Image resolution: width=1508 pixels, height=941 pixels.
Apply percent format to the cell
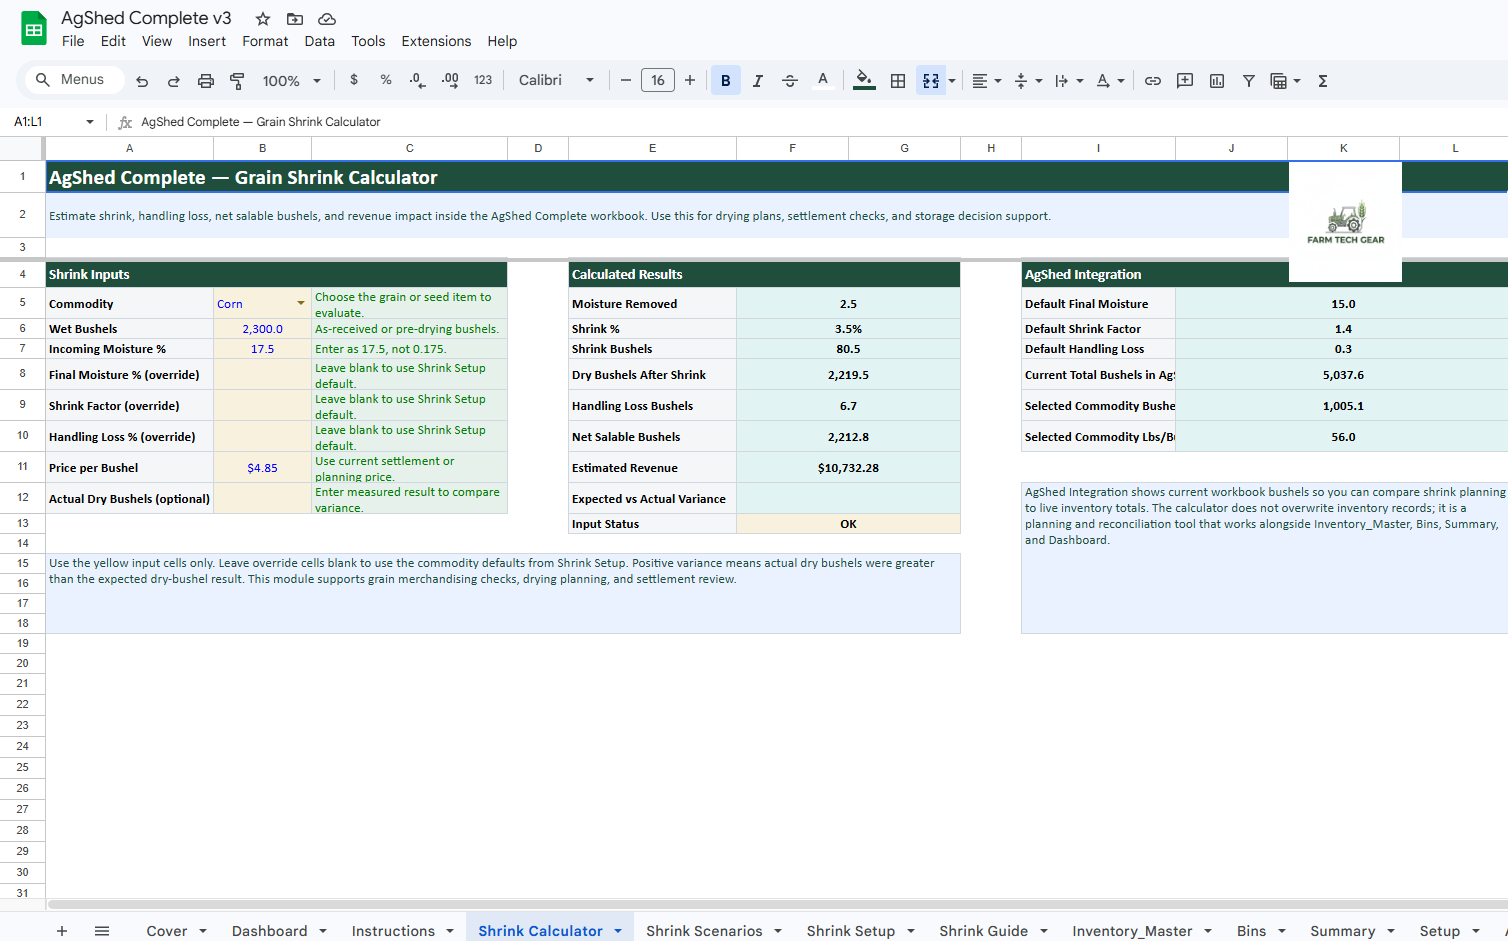tap(385, 80)
